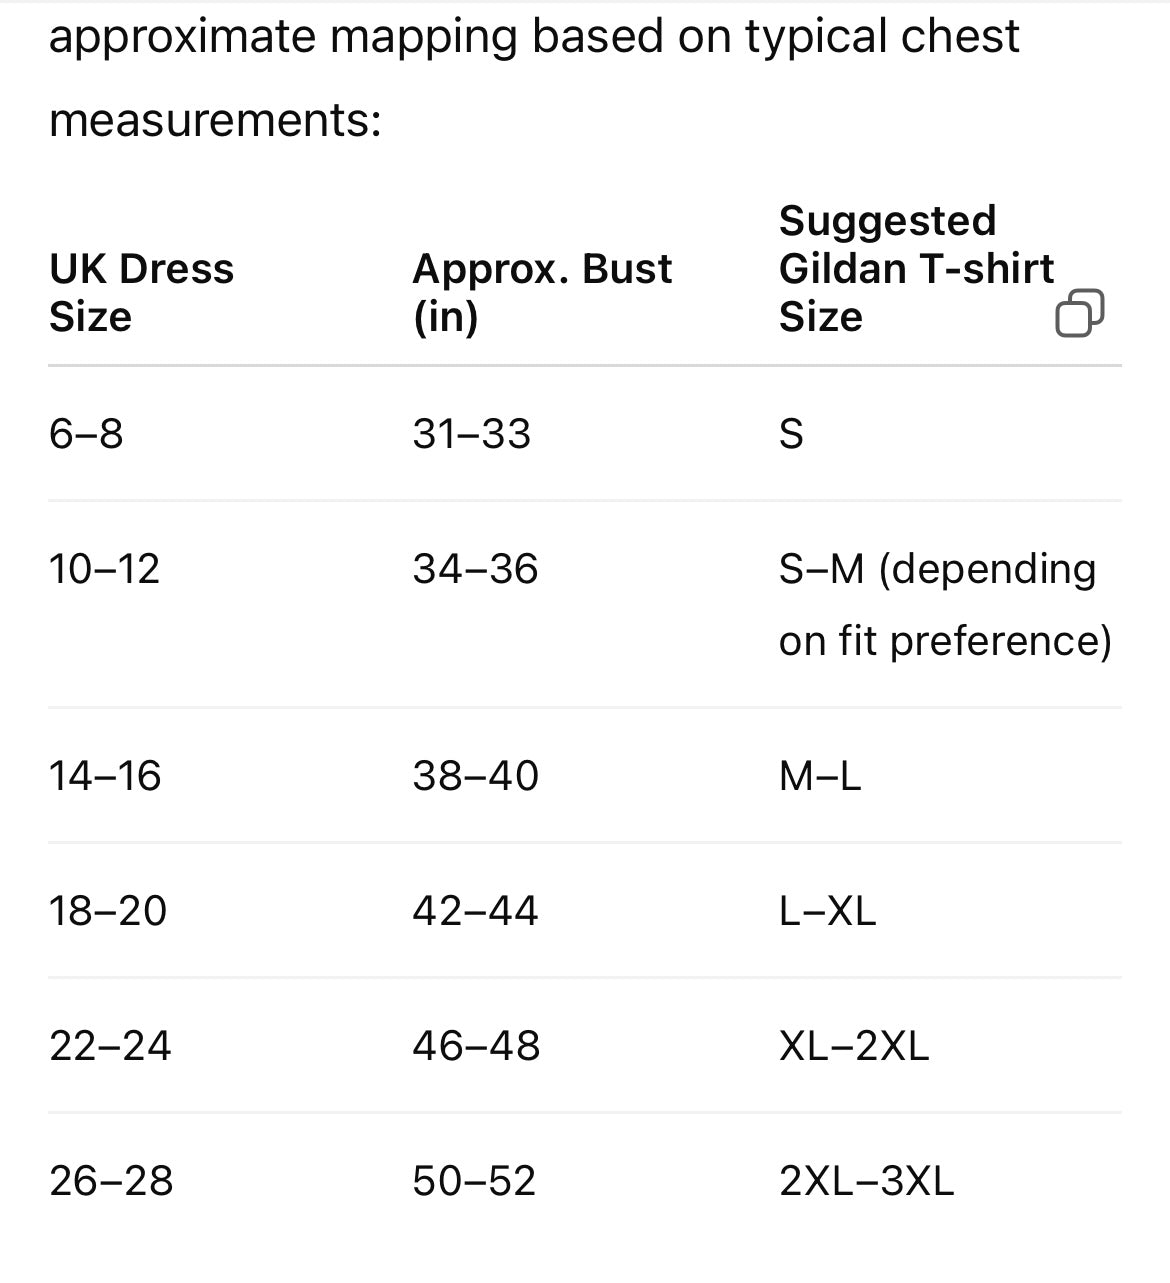This screenshot has width=1170, height=1283.
Task: Click the 38–40 bust measurement cell
Action: click(x=475, y=776)
